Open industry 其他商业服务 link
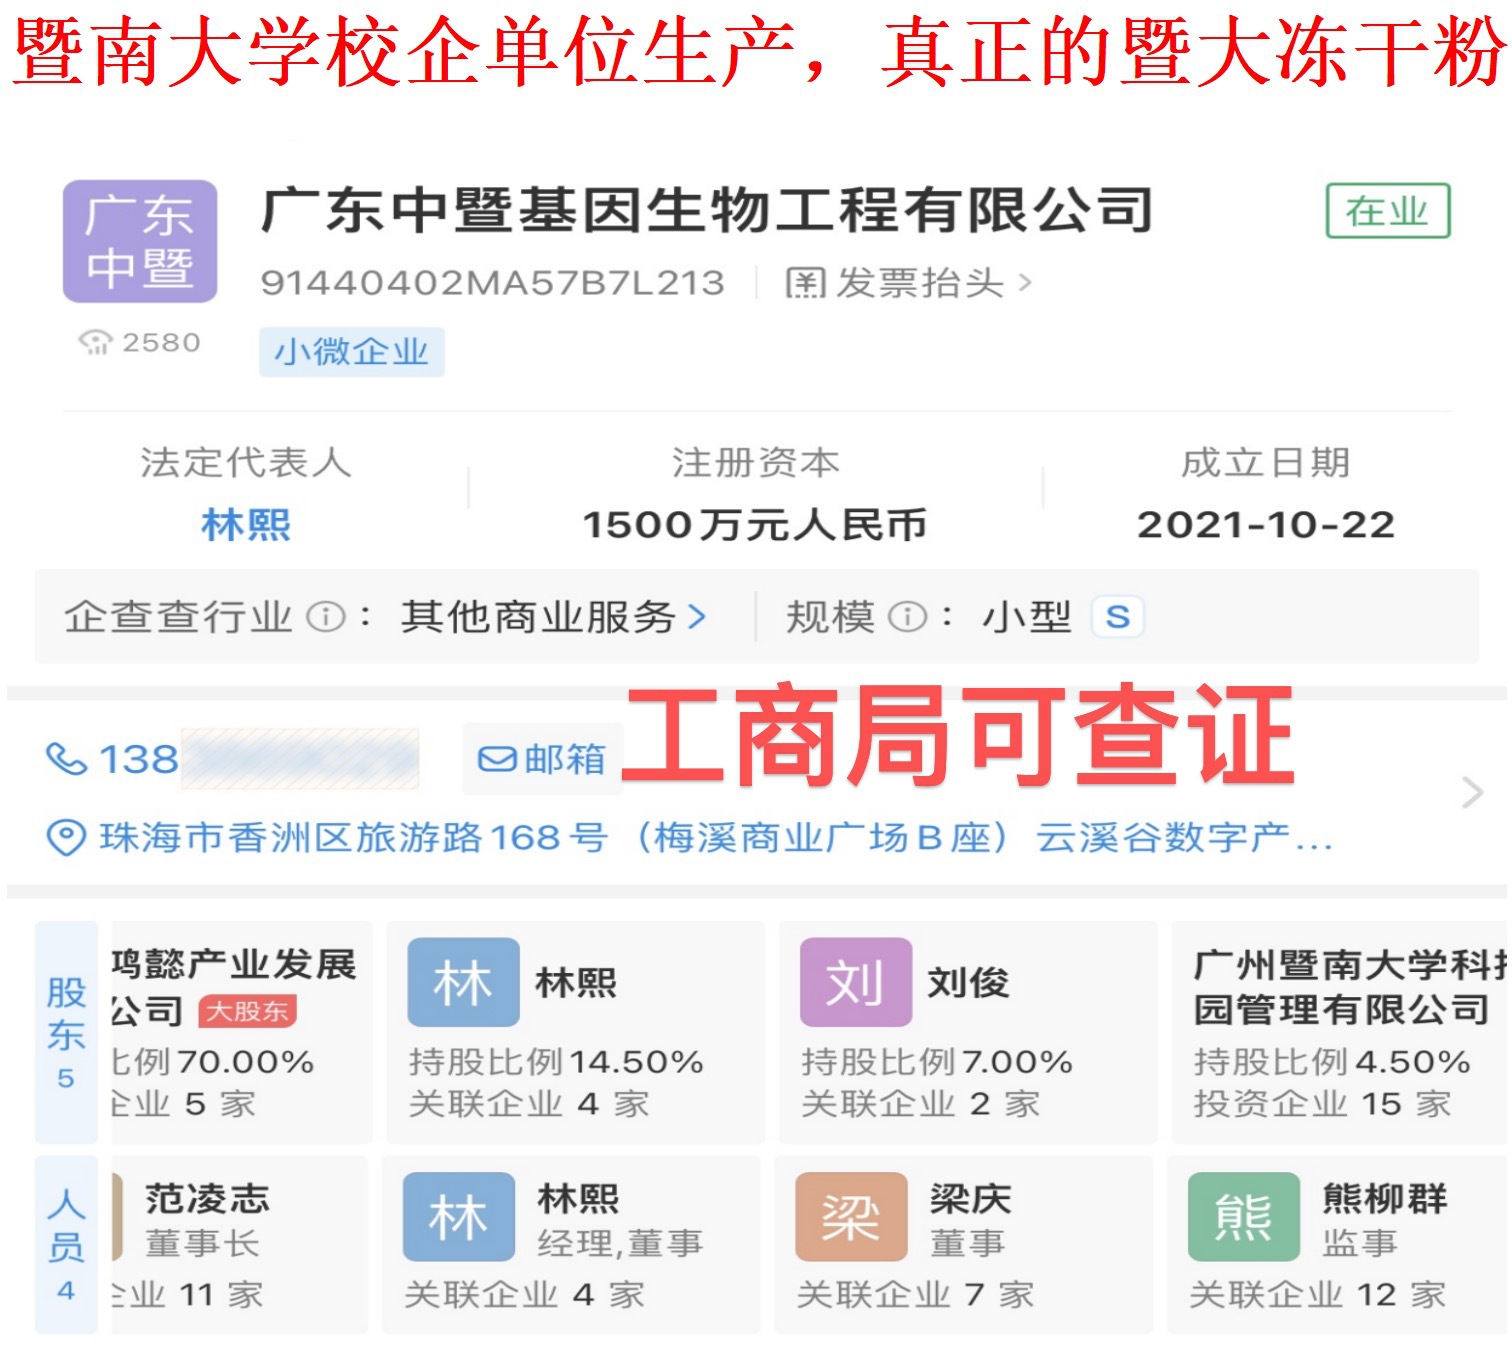The height and width of the screenshot is (1345, 1512). (539, 617)
